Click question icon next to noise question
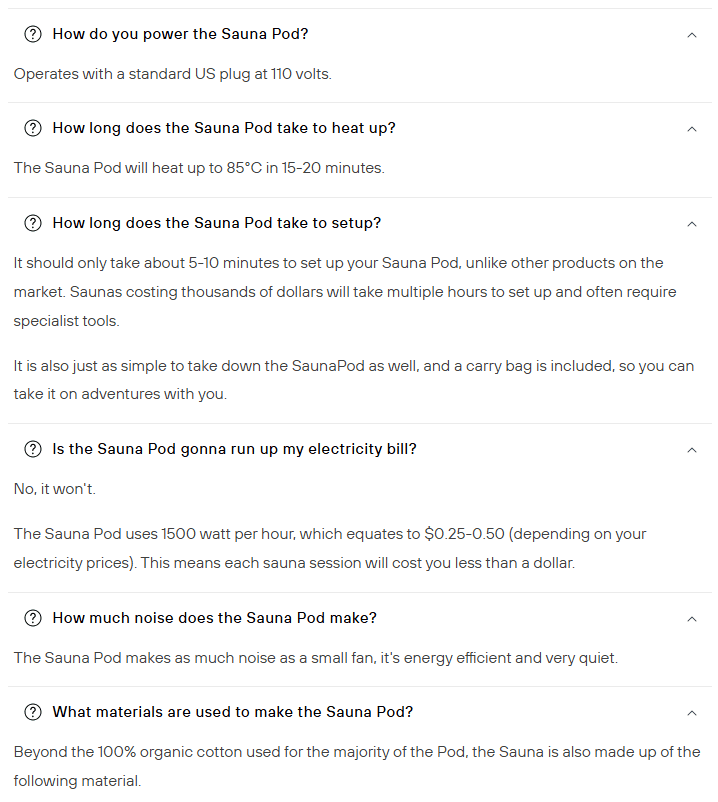Viewport: 718px width, 802px height. click(33, 618)
